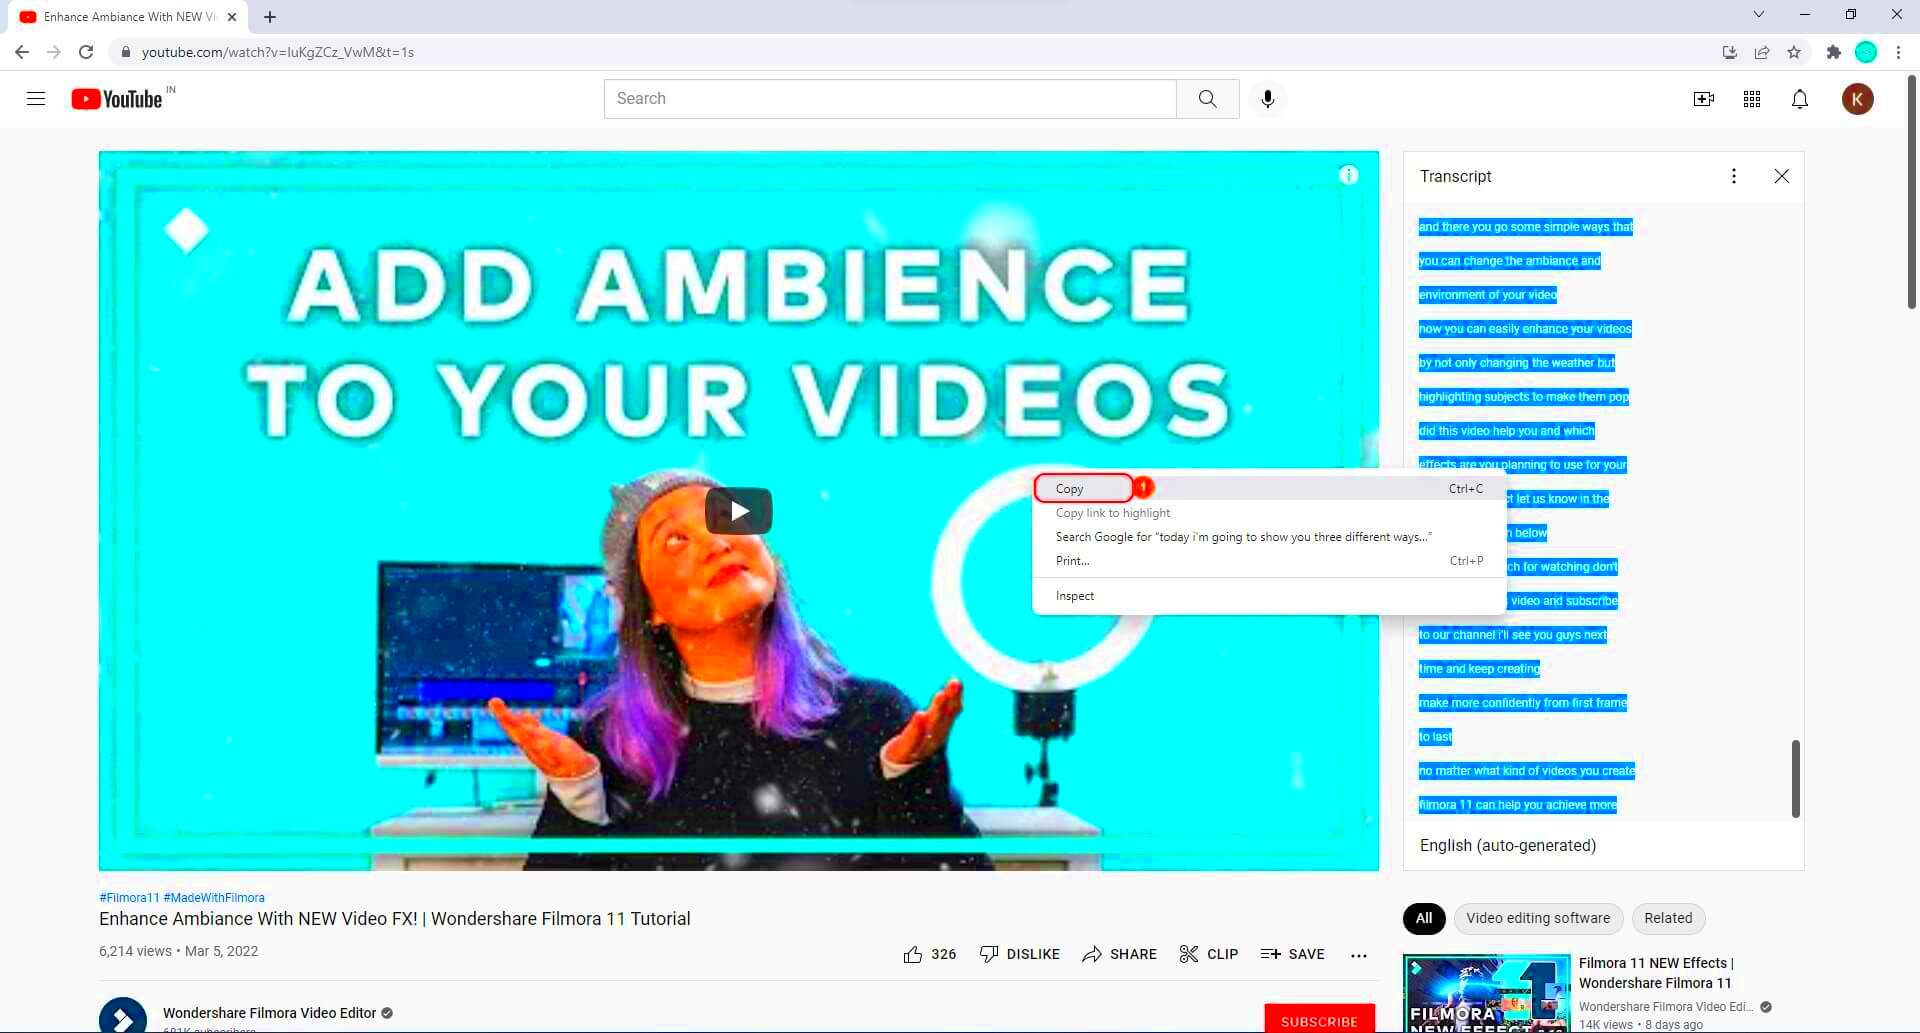The width and height of the screenshot is (1920, 1033).
Task: Select the All filter chip
Action: 1424,918
